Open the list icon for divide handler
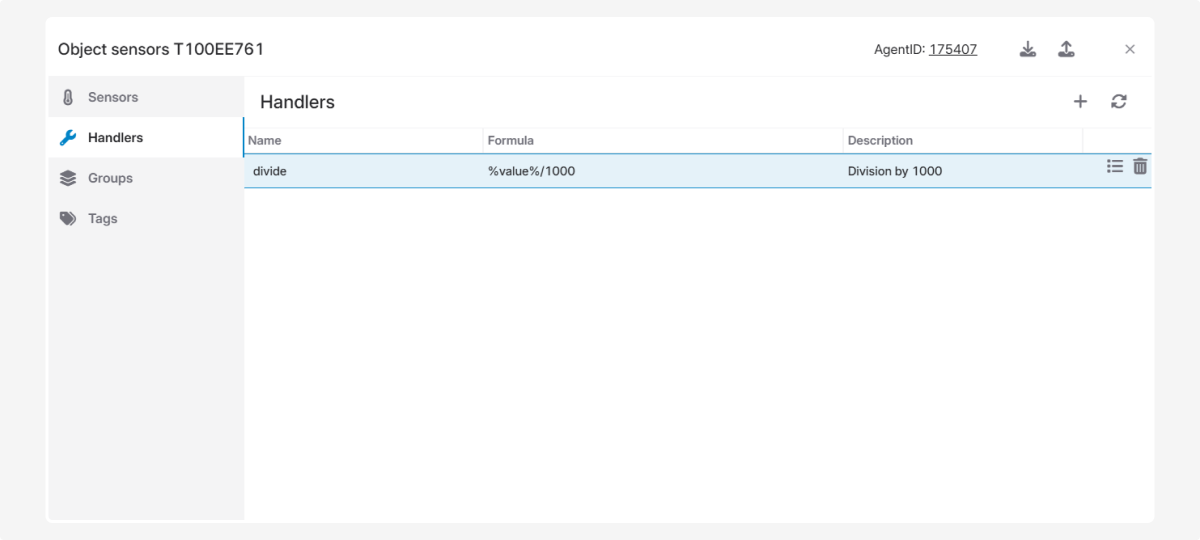1200x540 pixels. (x=1115, y=167)
